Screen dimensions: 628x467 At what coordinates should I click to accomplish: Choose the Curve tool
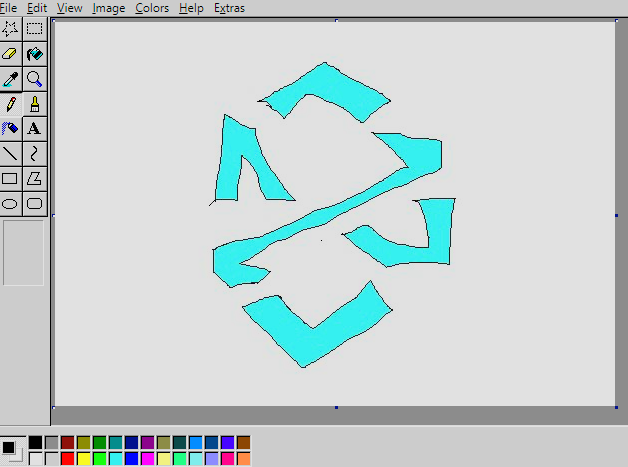34,154
